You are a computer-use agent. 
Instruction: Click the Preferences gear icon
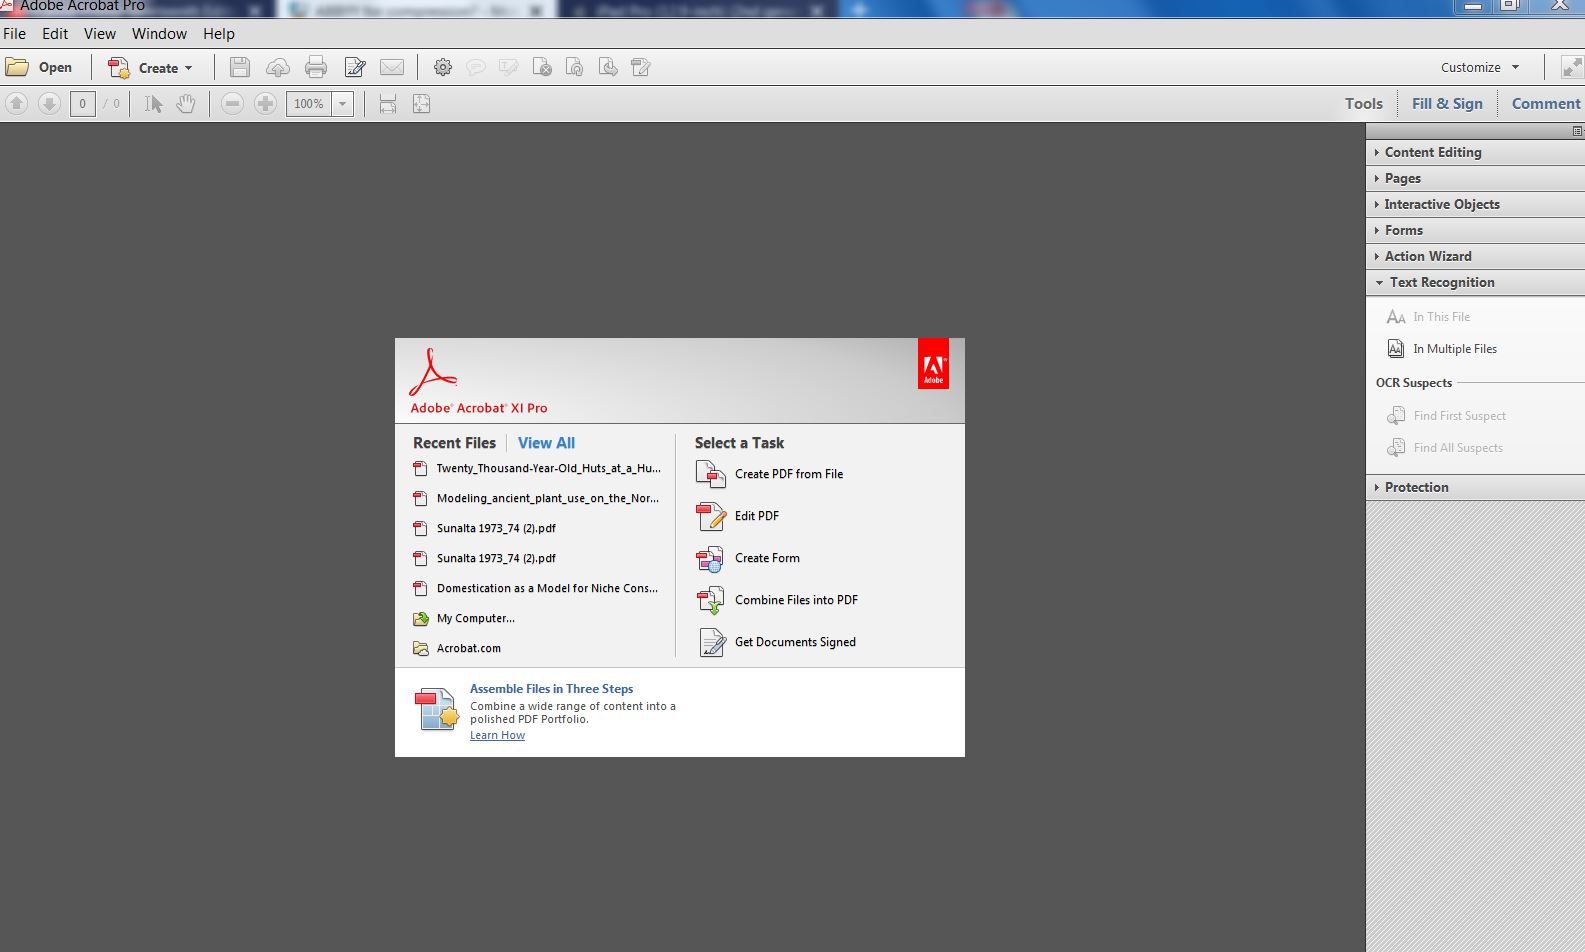coord(443,68)
